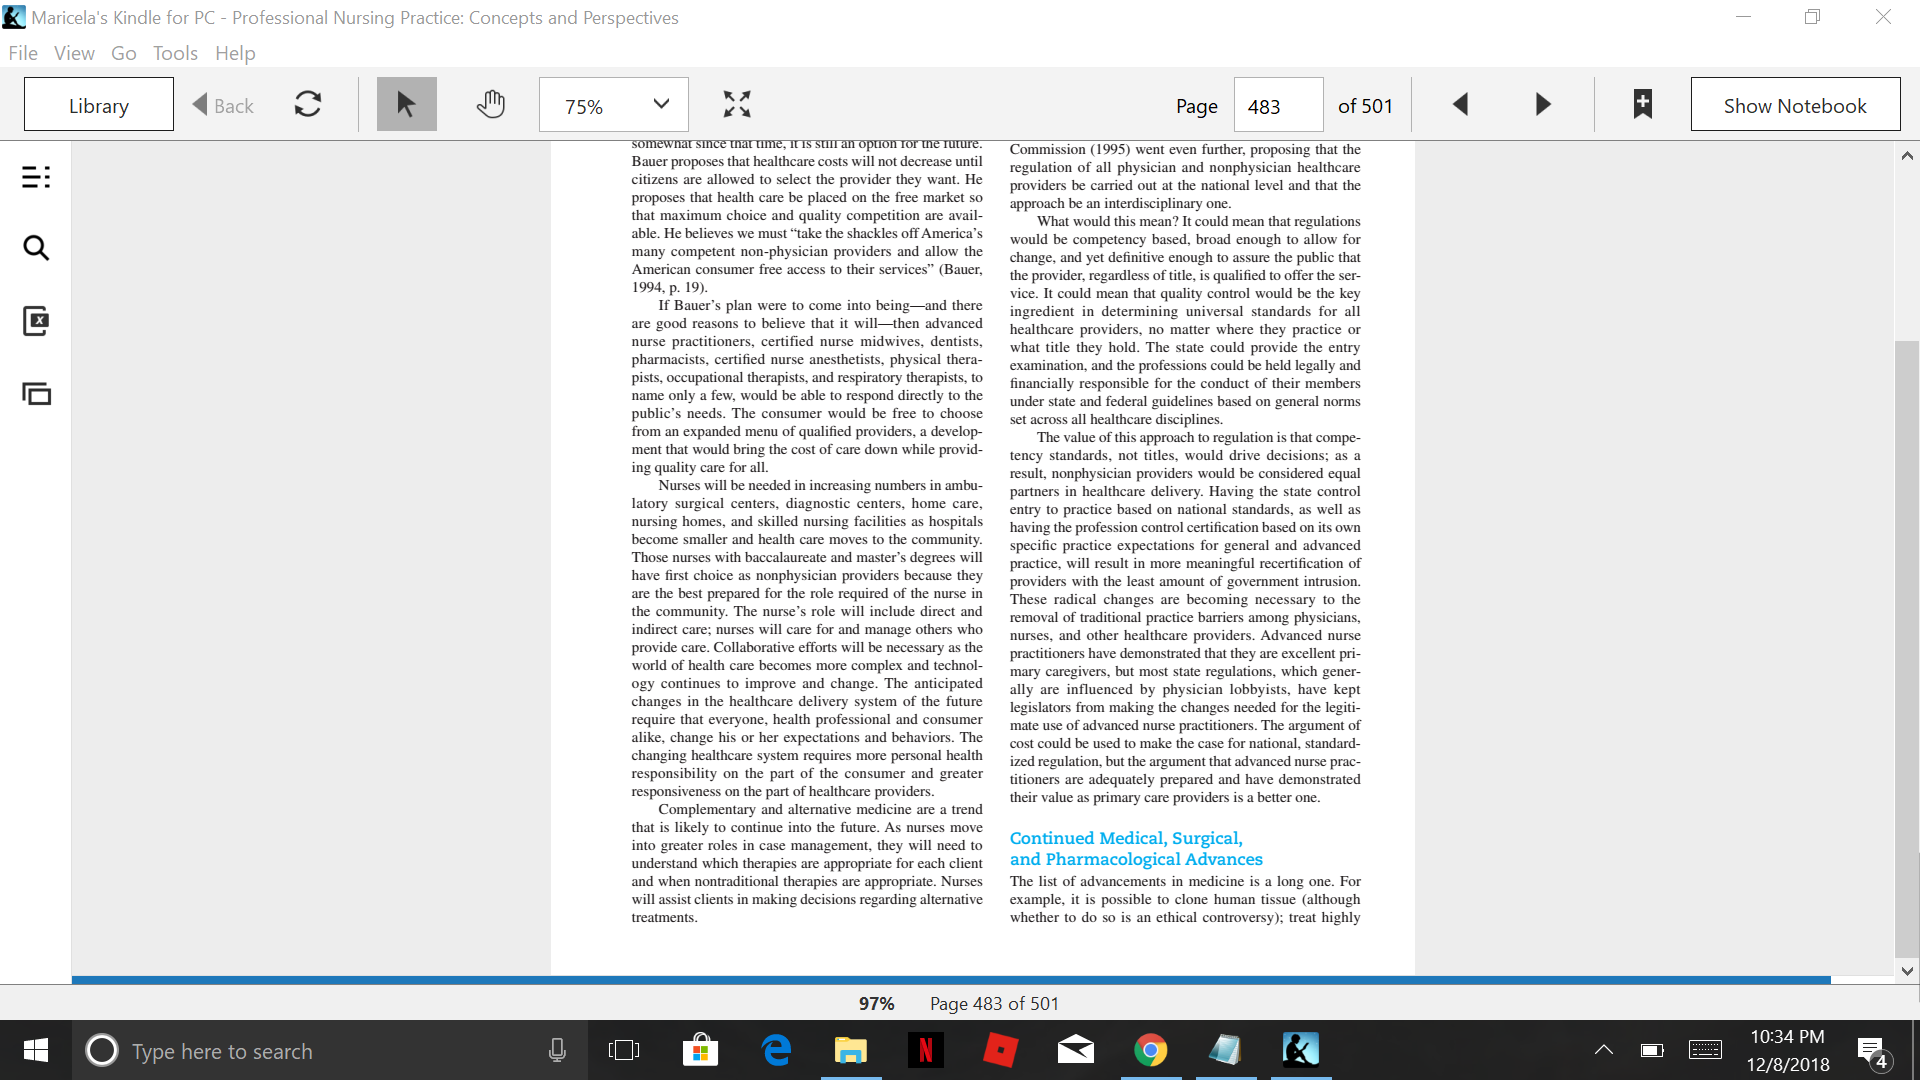Open Google Chrome from taskbar
The width and height of the screenshot is (1920, 1080).
point(1151,1050)
